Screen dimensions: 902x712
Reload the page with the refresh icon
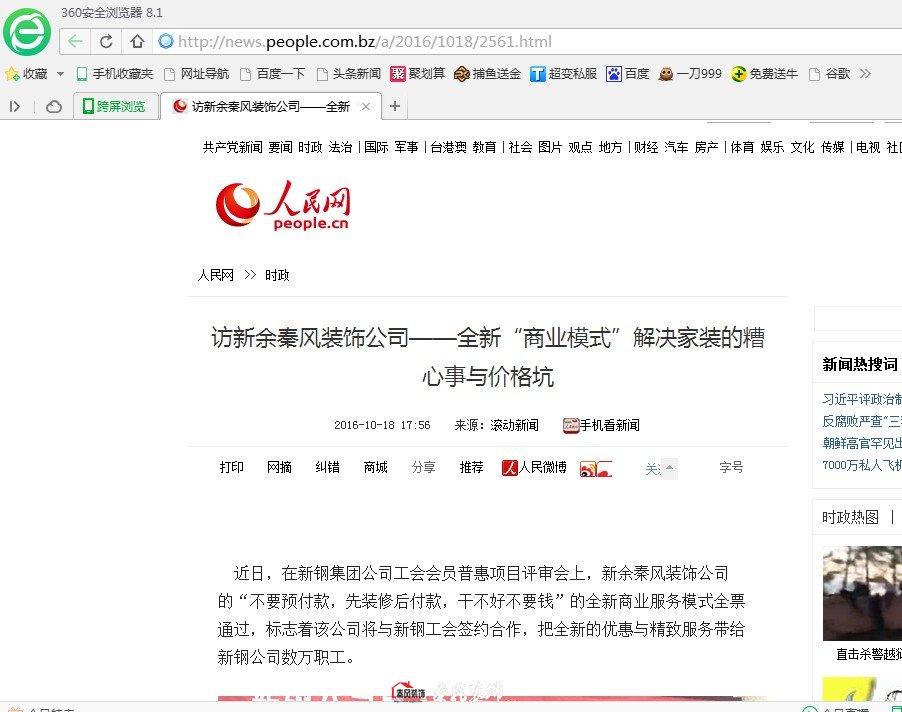(x=106, y=42)
